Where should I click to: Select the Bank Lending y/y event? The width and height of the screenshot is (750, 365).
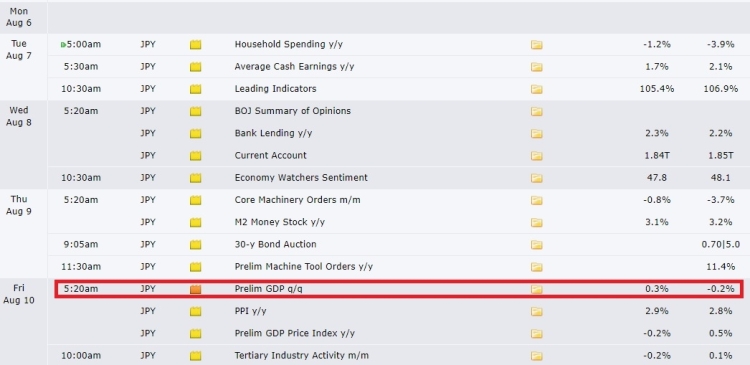[x=273, y=133]
